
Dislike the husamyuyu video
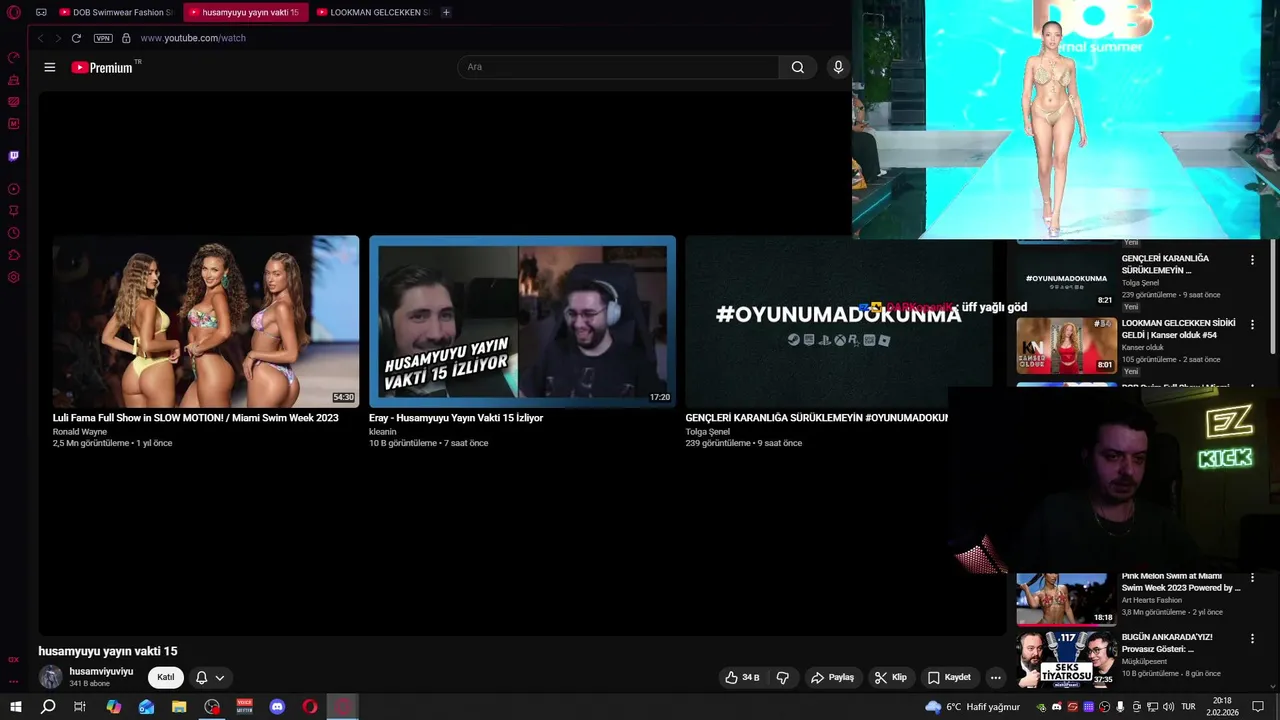[x=782, y=677]
